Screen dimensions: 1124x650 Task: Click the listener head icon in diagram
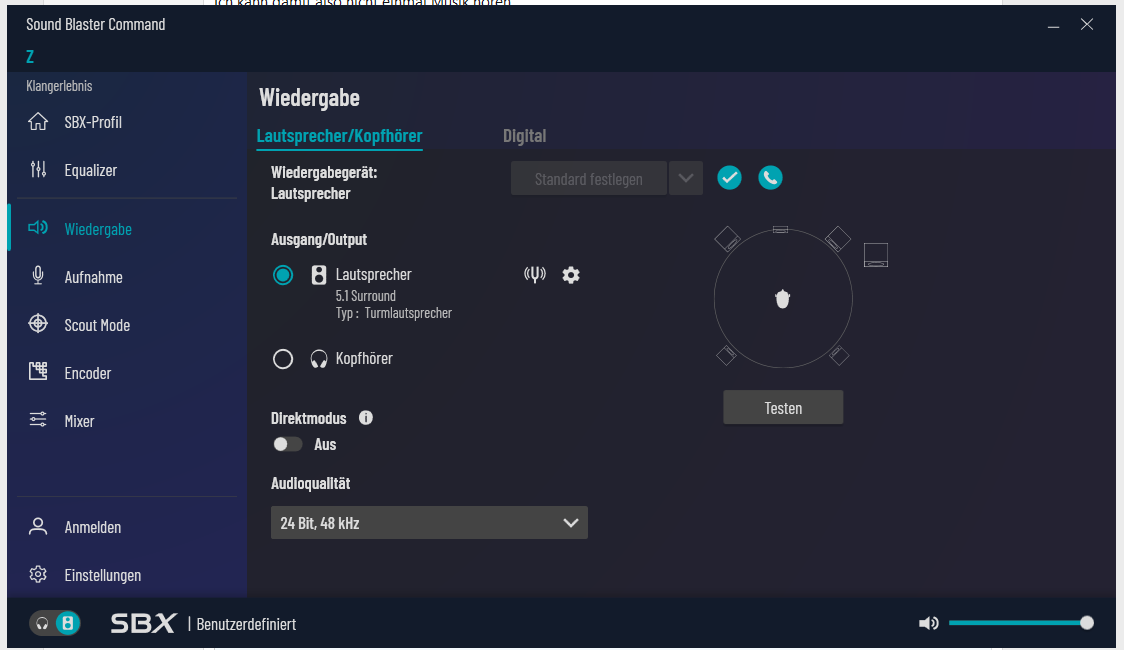783,299
